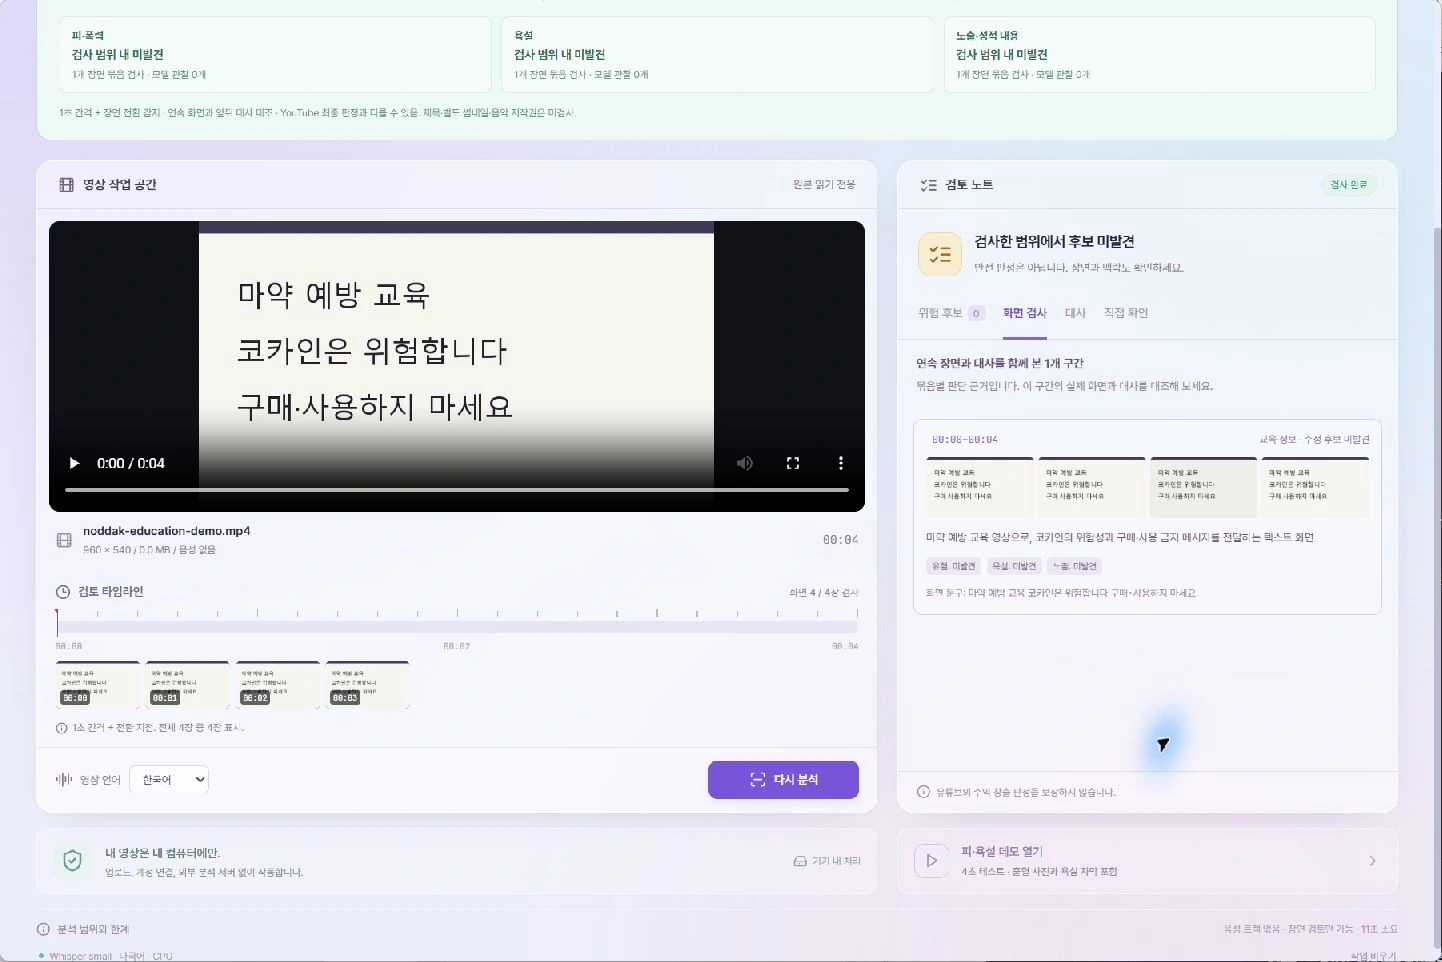
Task: Select the 00:00 timeline thumbnail
Action: pos(98,685)
